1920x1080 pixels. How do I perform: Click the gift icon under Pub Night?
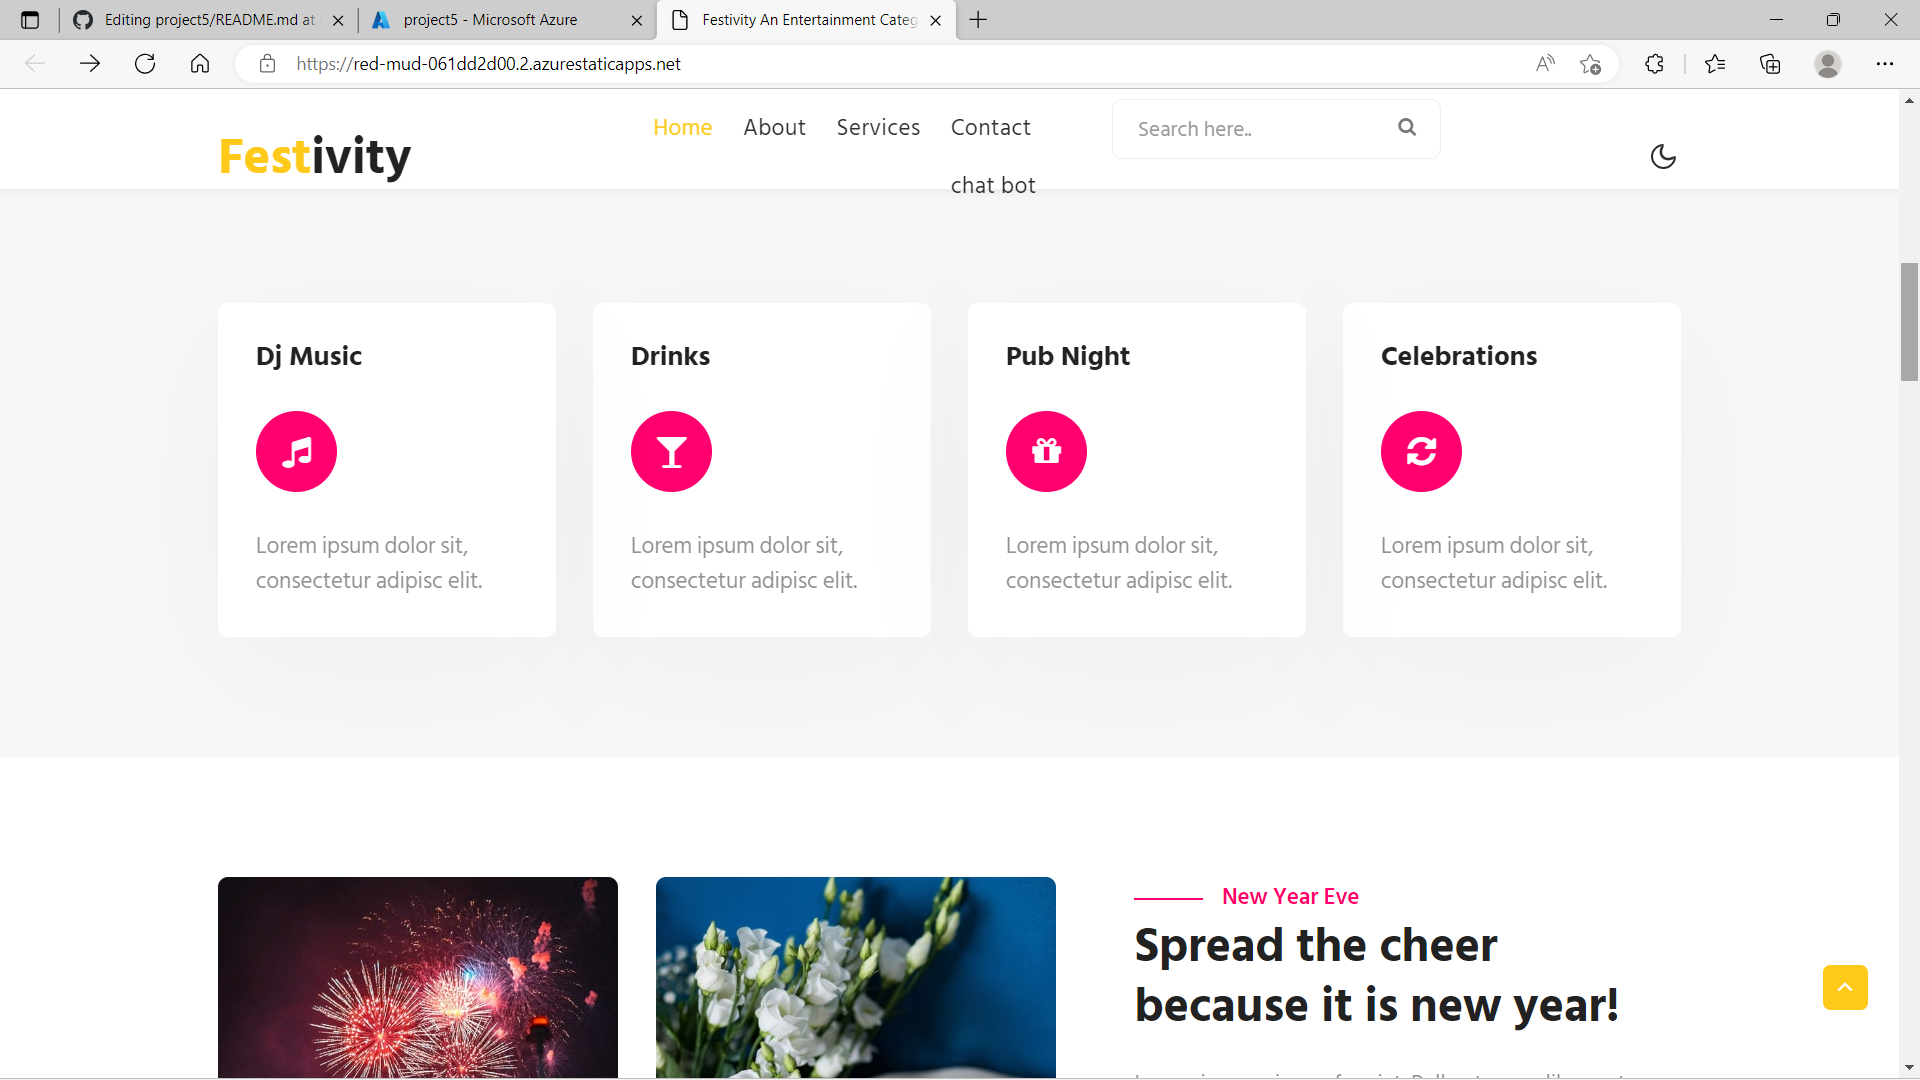pos(1046,452)
